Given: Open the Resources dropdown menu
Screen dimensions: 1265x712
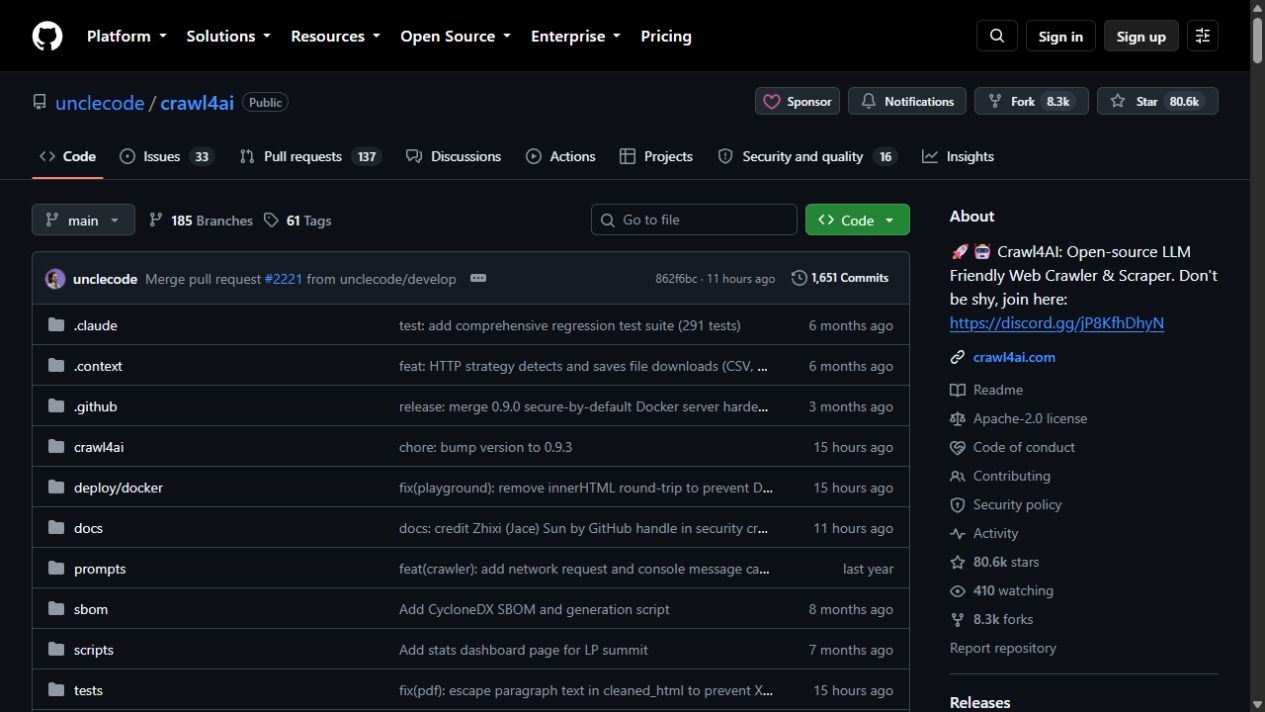Looking at the screenshot, I should click(335, 36).
